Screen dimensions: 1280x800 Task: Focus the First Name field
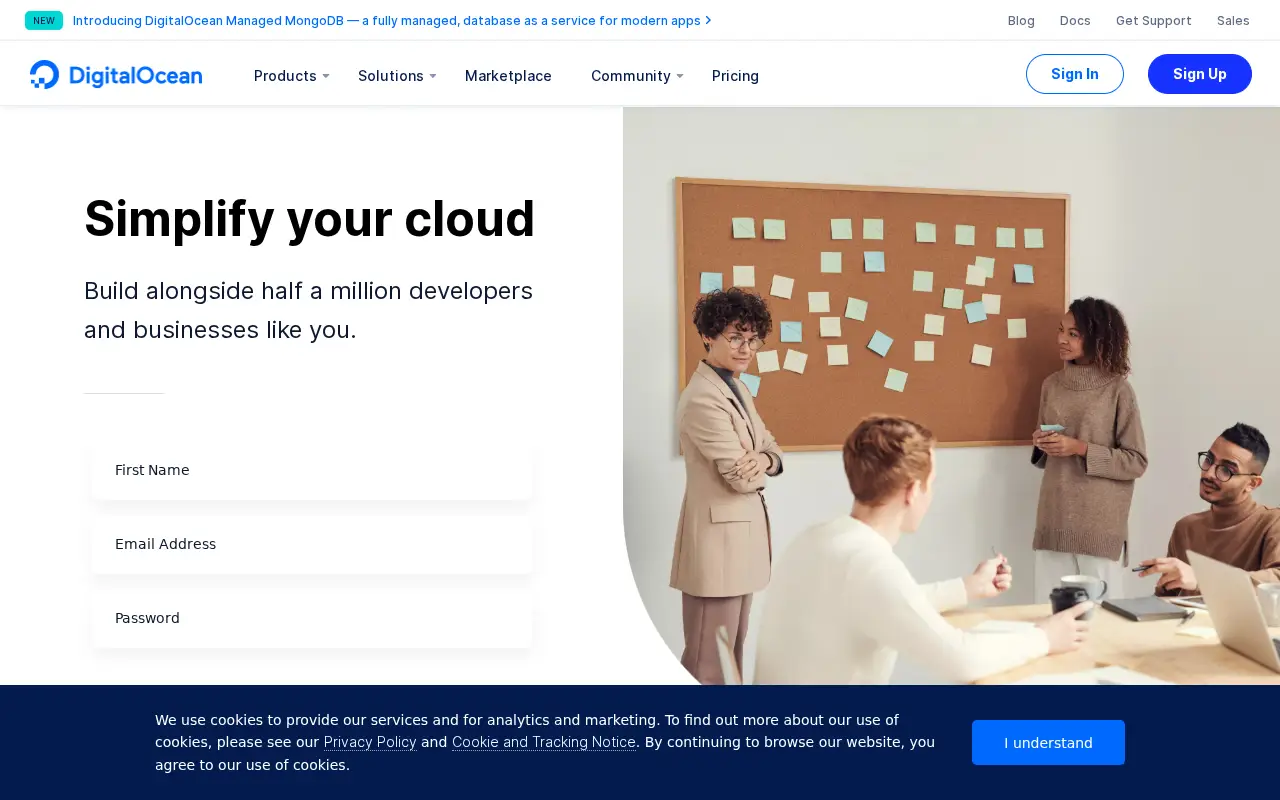pyautogui.click(x=312, y=470)
